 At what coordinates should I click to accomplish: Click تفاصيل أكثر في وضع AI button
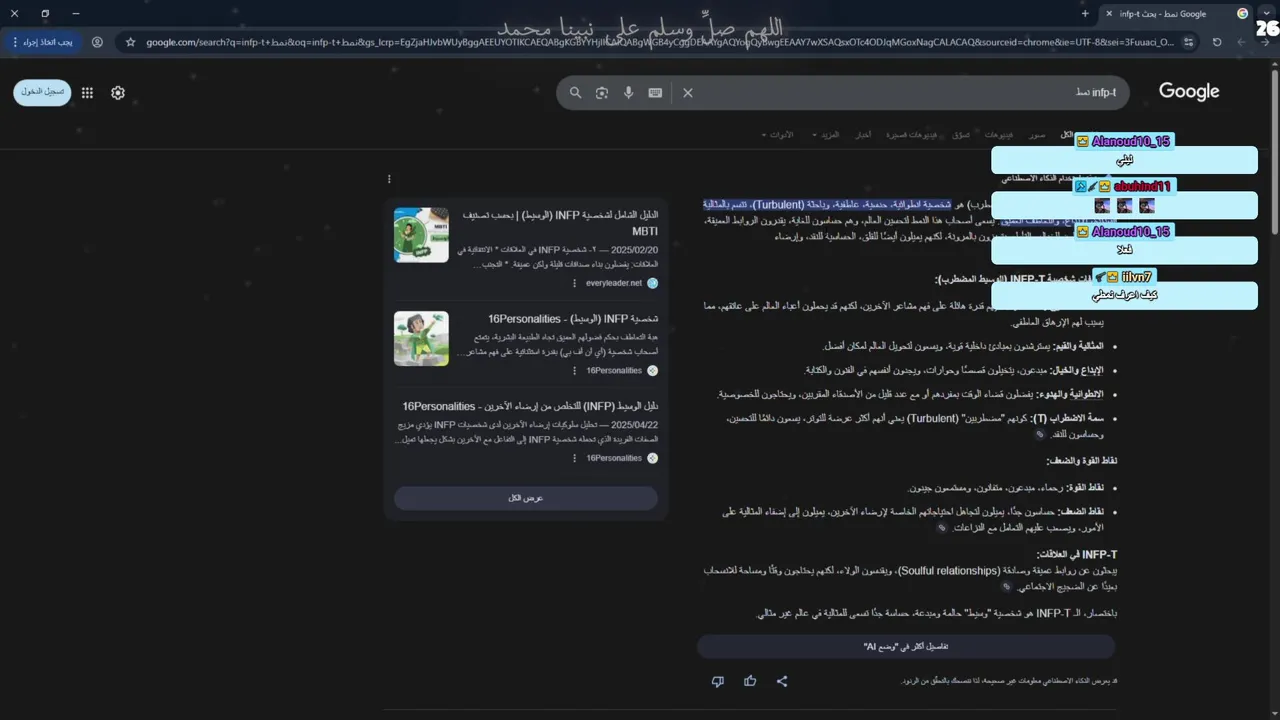point(906,647)
